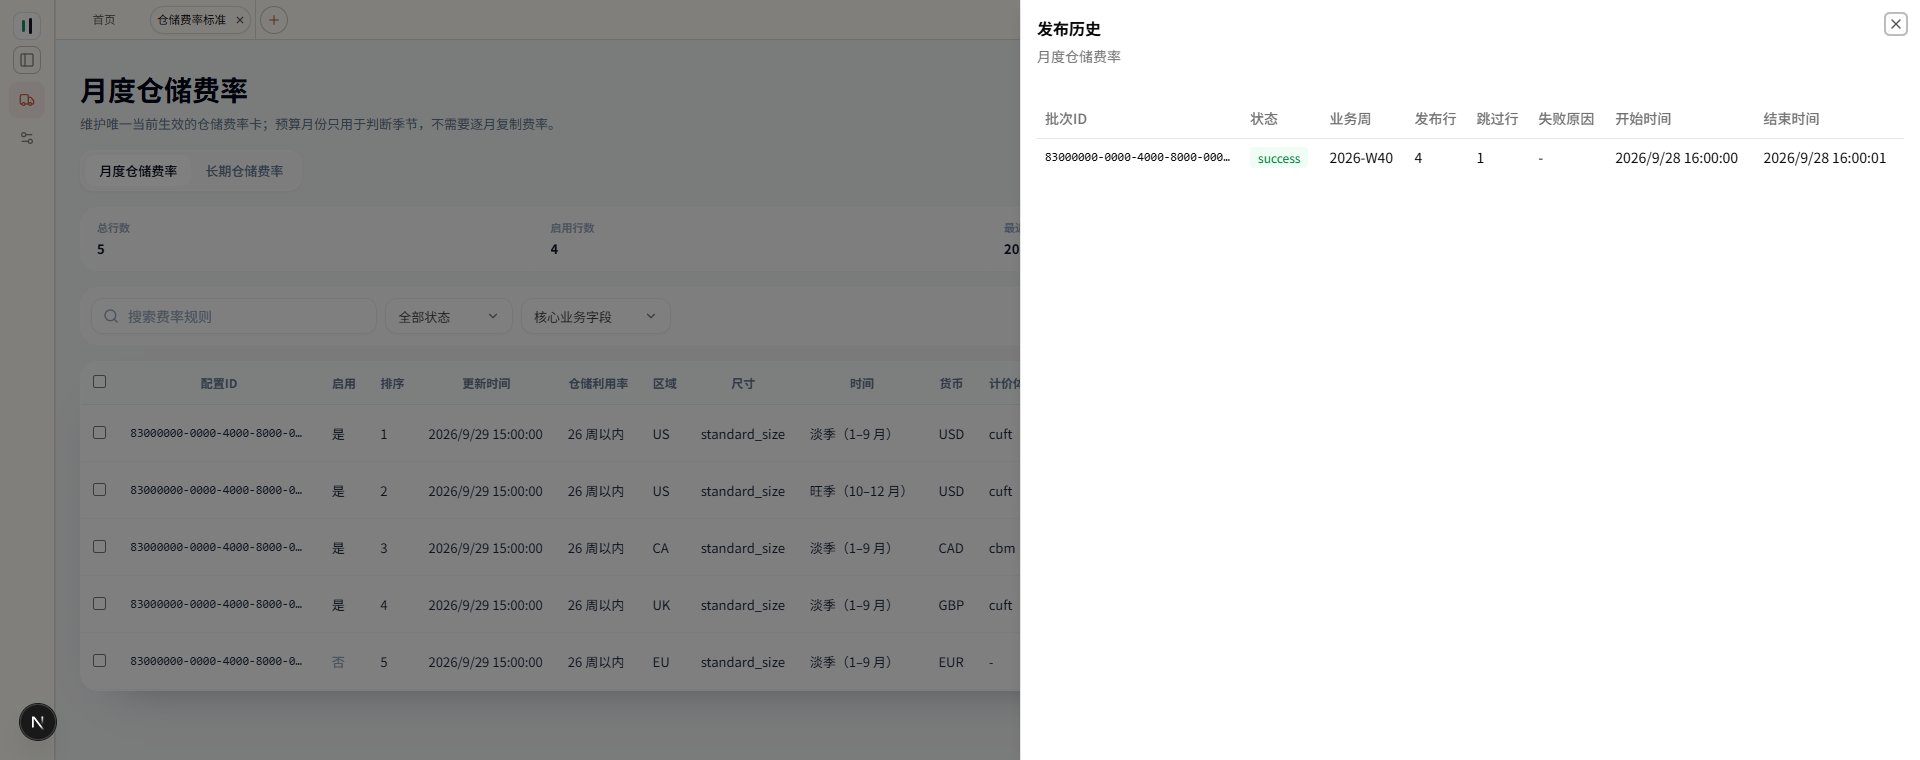Click the cbm unit cell
The width and height of the screenshot is (1920, 760).
pos(1002,548)
